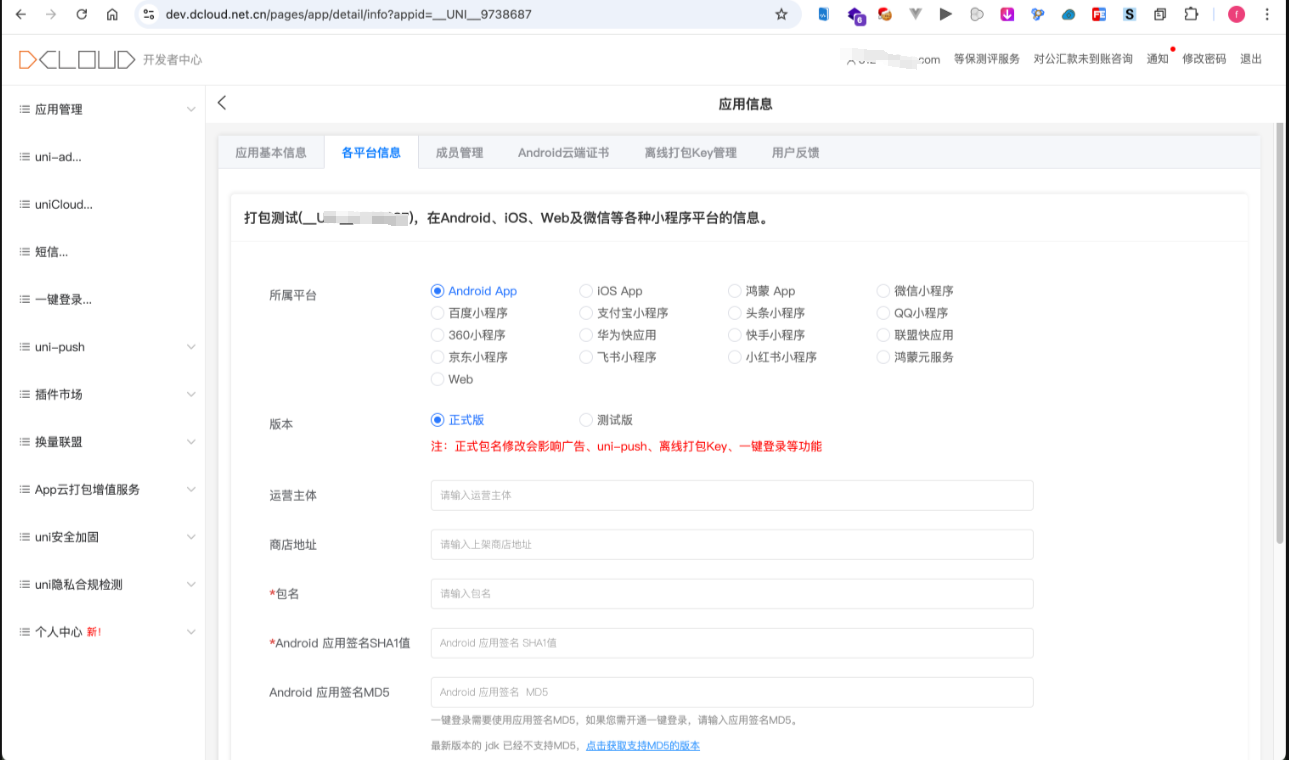Expand the uni-push sidebar chevron

pyautogui.click(x=191, y=347)
